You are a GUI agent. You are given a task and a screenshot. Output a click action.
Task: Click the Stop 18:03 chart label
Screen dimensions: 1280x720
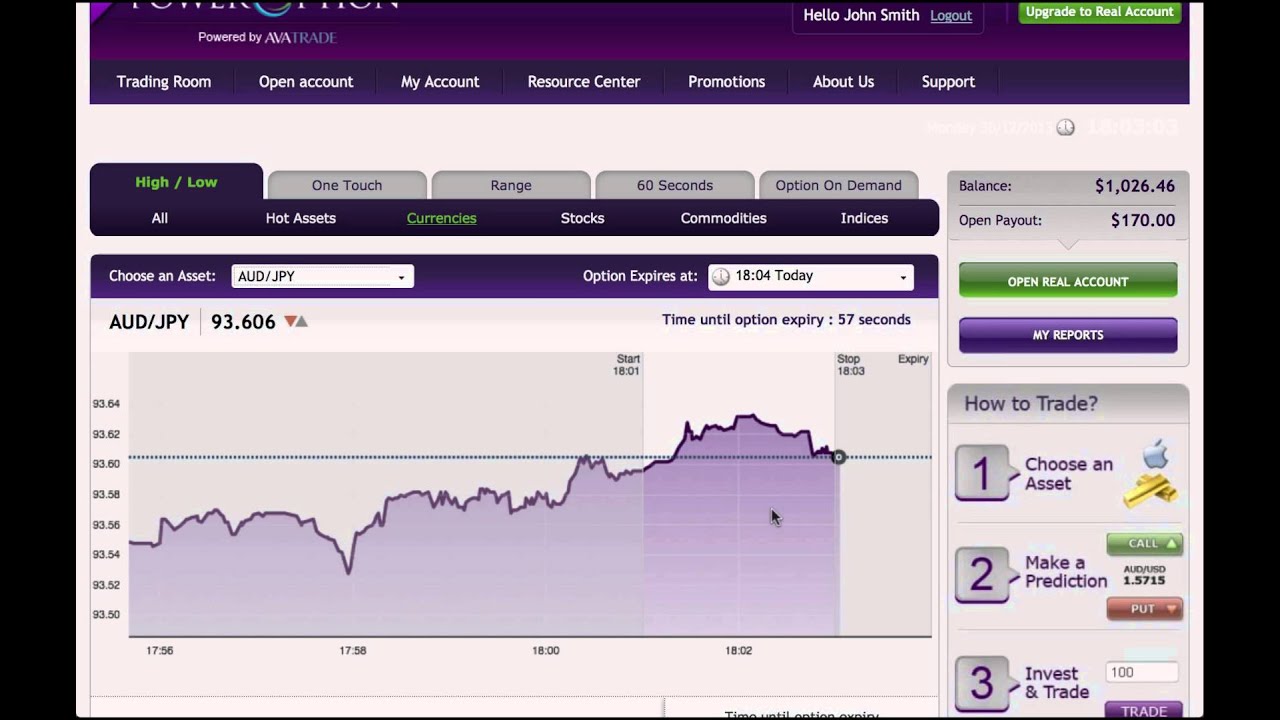[850, 365]
